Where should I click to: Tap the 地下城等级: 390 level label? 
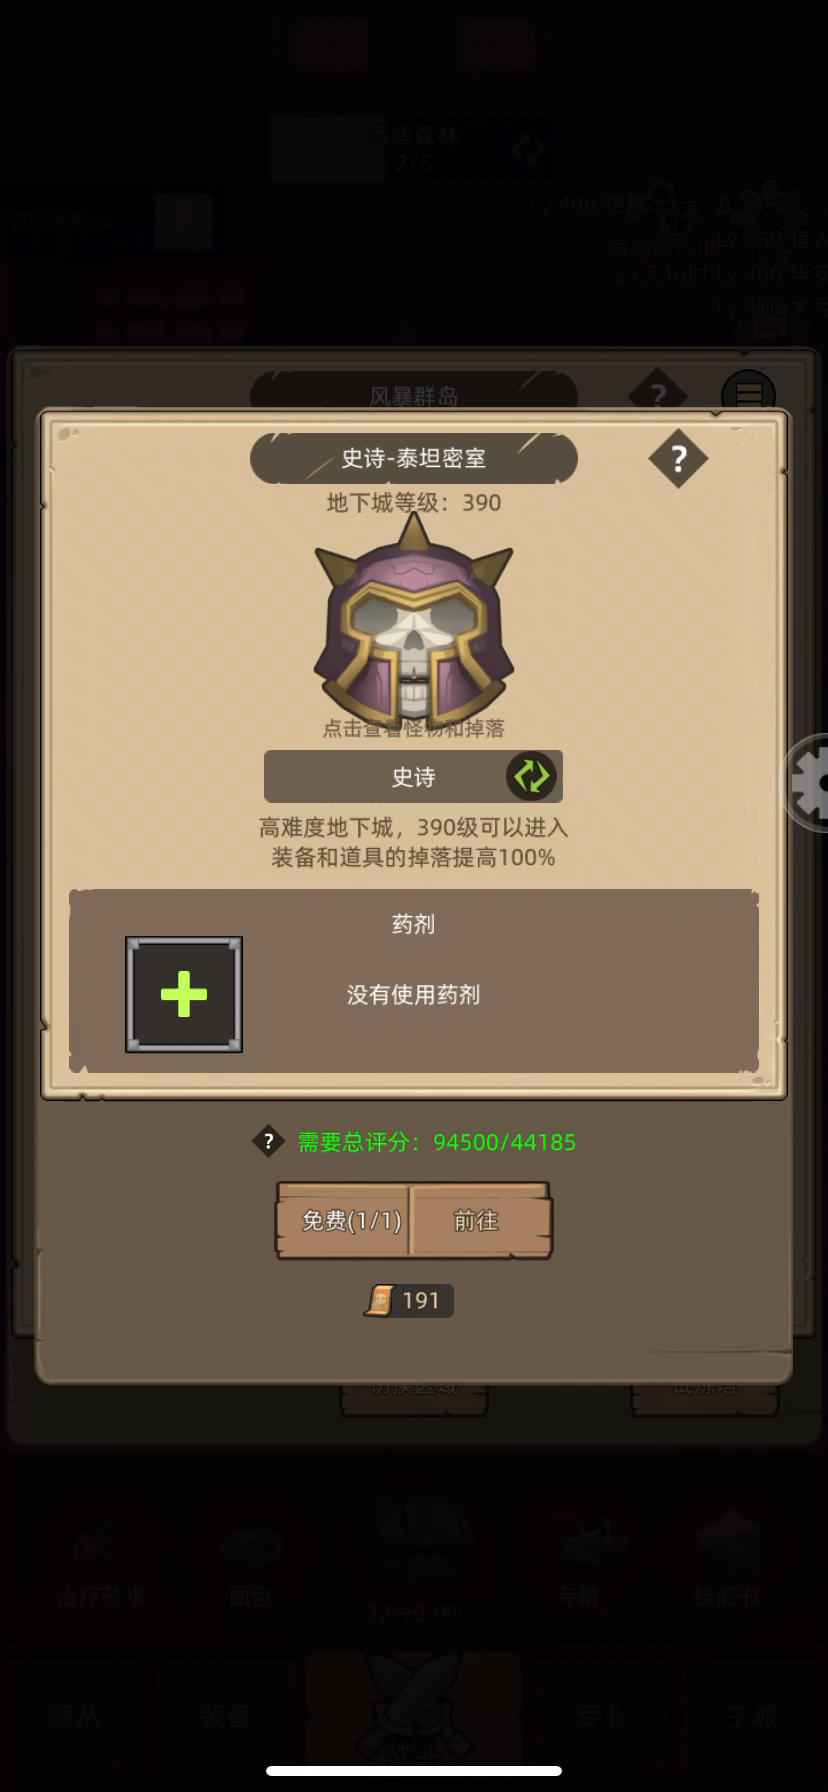414,502
